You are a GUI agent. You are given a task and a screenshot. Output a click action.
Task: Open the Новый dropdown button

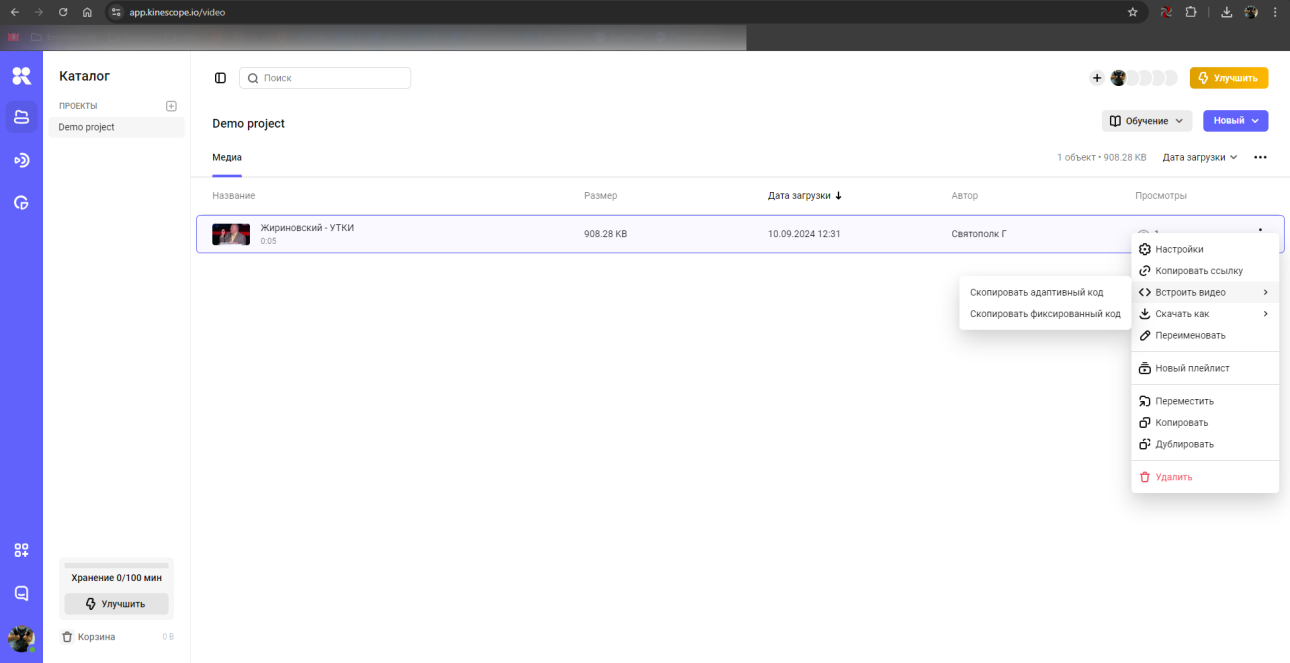point(1235,121)
